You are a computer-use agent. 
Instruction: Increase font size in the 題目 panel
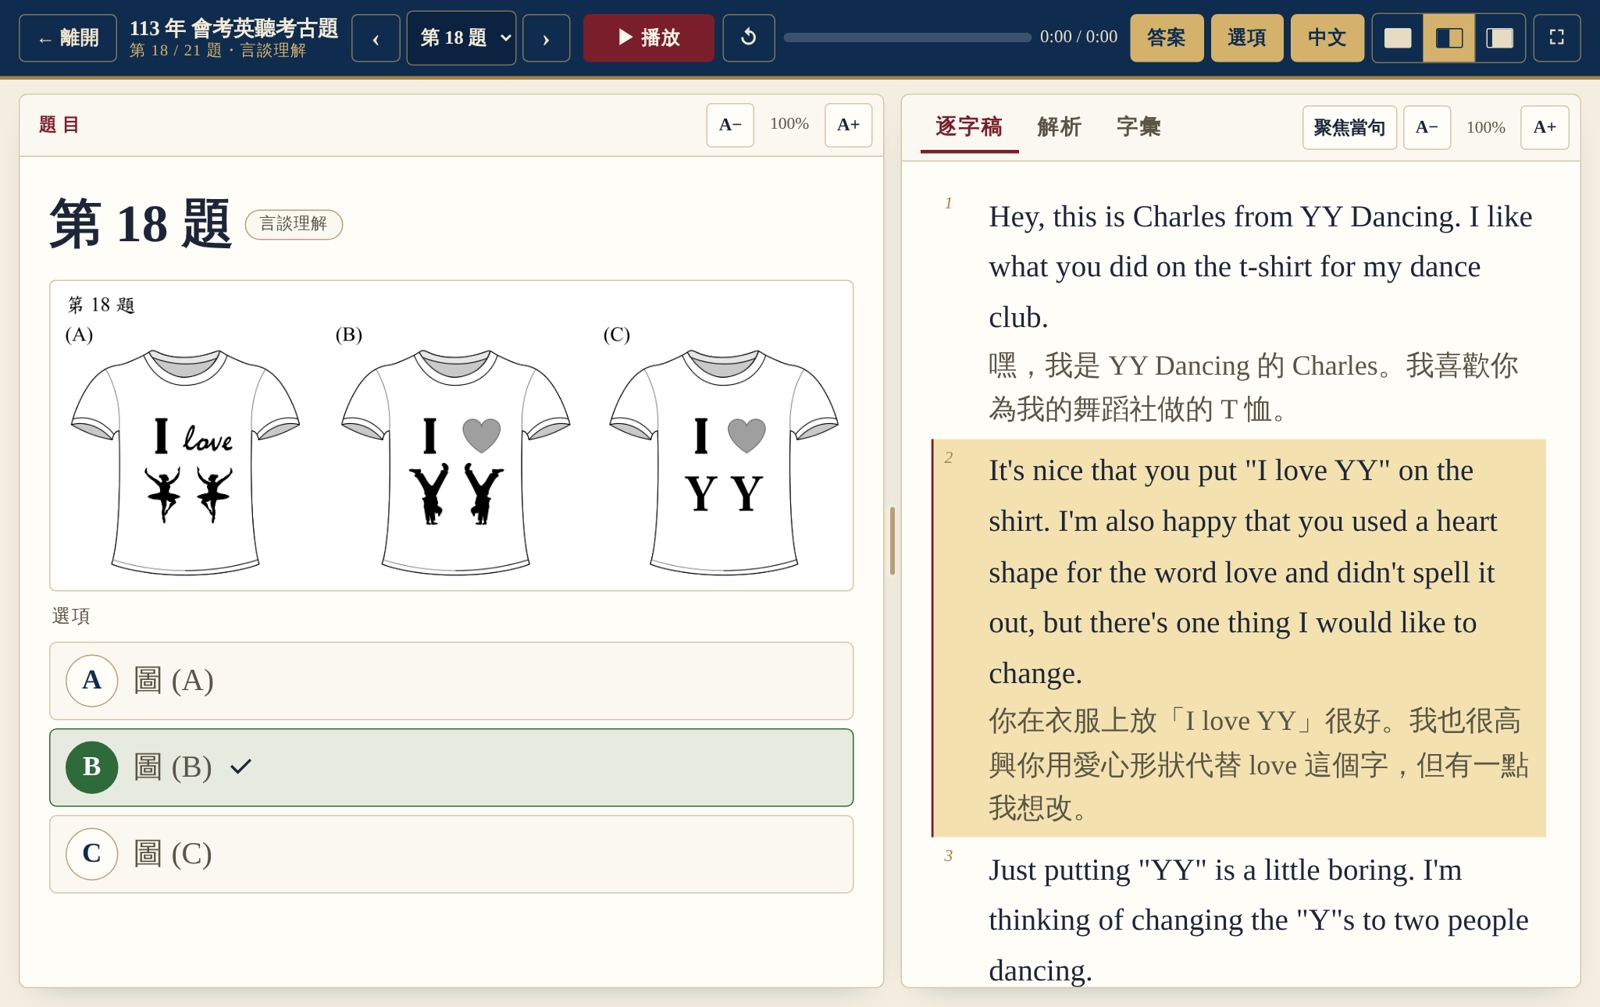(x=848, y=125)
